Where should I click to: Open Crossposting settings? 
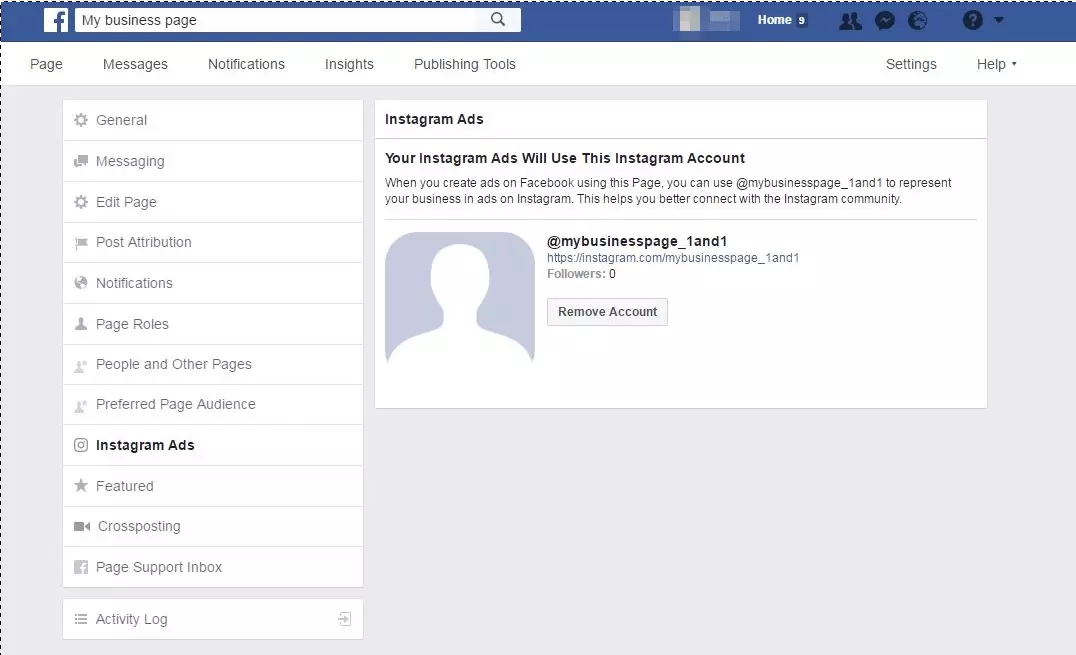click(213, 527)
